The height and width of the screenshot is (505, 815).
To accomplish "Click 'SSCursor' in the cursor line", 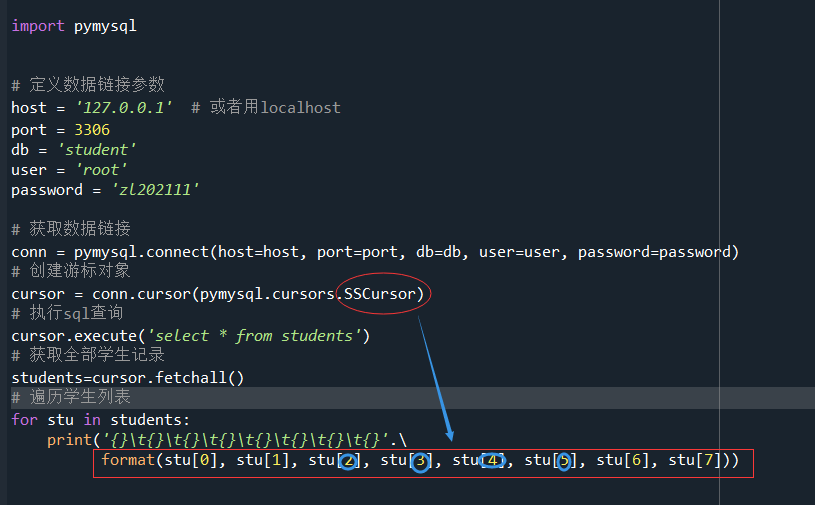I will [380, 294].
